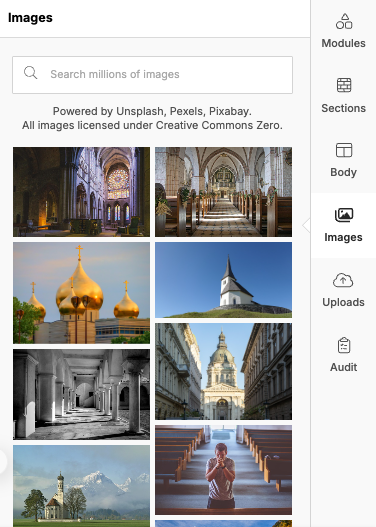Pick the basilica dome between buildings image
The height and width of the screenshot is (527, 376).
[x=223, y=371]
